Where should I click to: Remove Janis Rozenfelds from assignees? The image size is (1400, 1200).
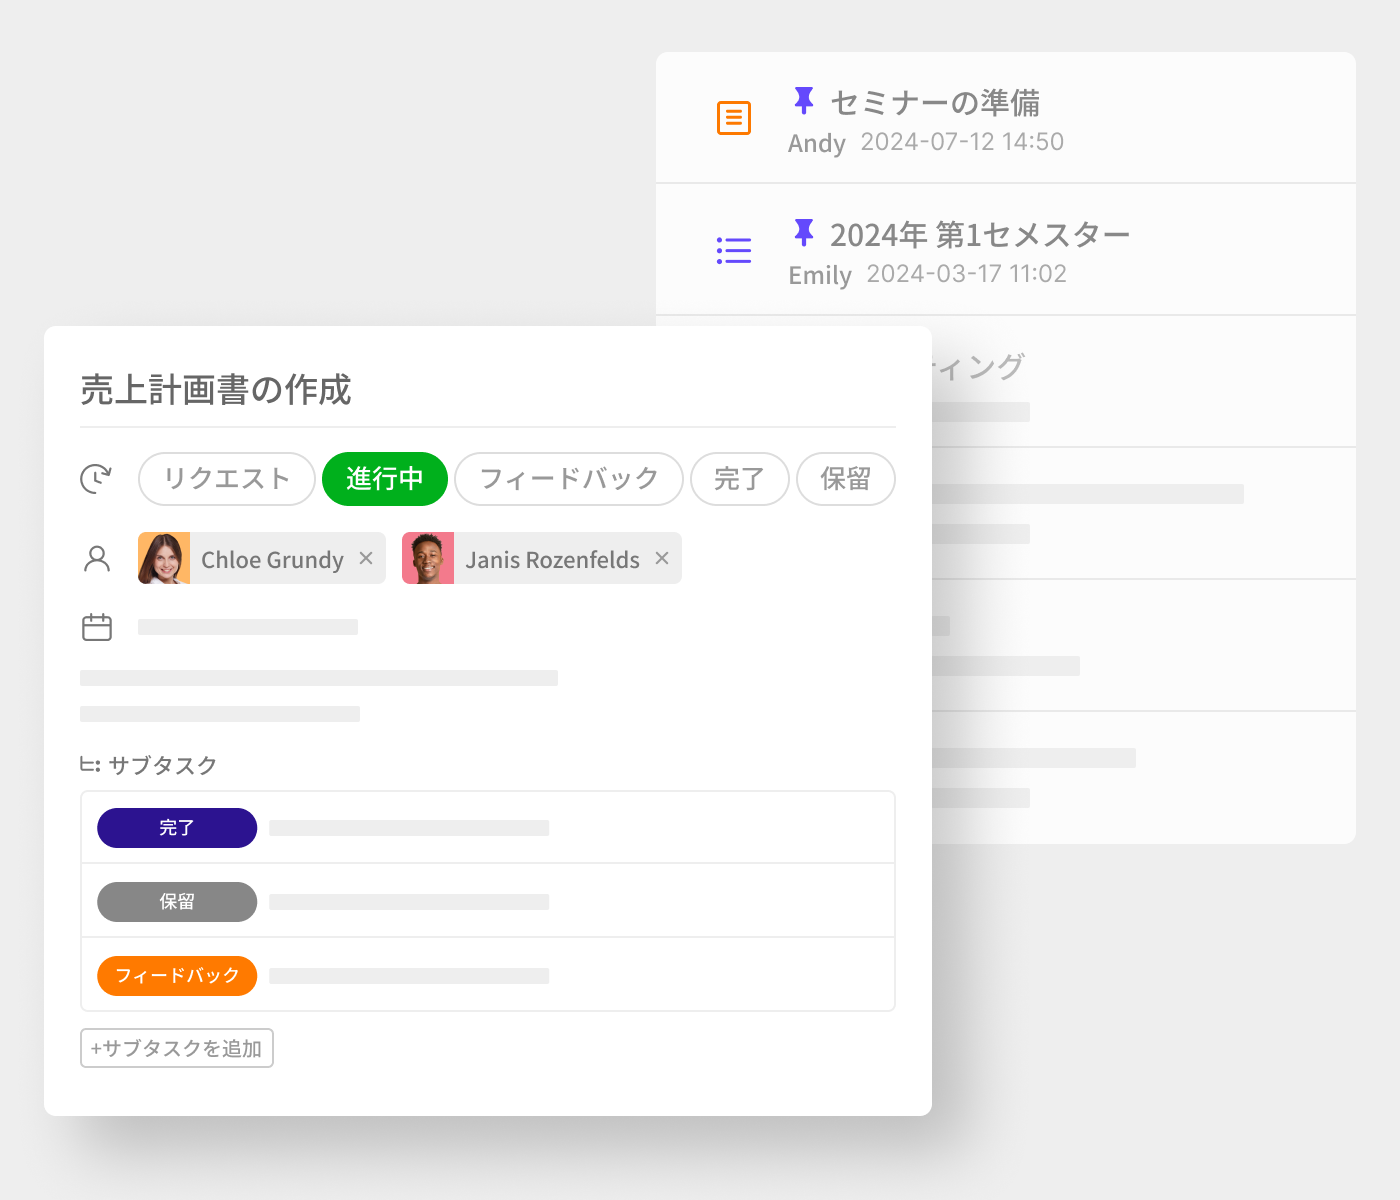click(x=662, y=559)
